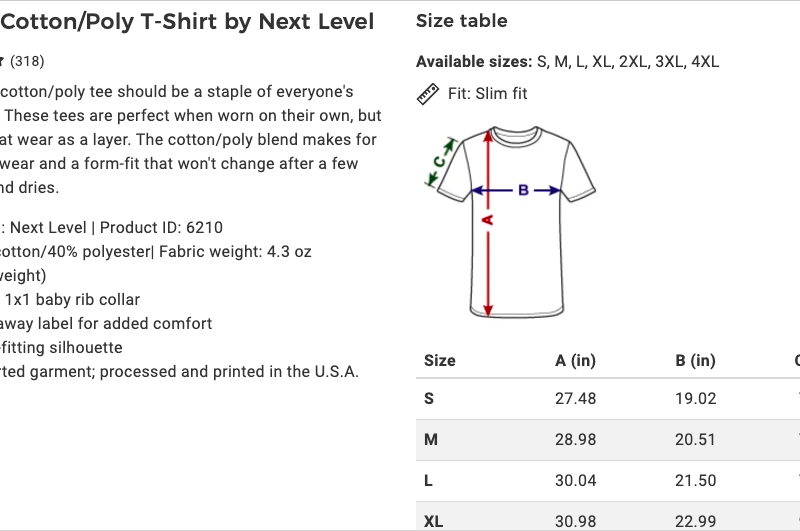
Task: Click the blue B width arrow
Action: [x=516, y=190]
